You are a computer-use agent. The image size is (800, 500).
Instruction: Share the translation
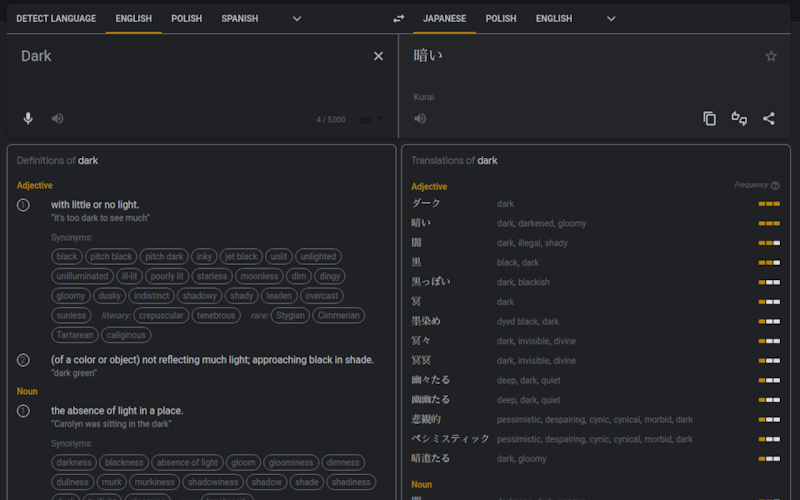pyautogui.click(x=769, y=118)
